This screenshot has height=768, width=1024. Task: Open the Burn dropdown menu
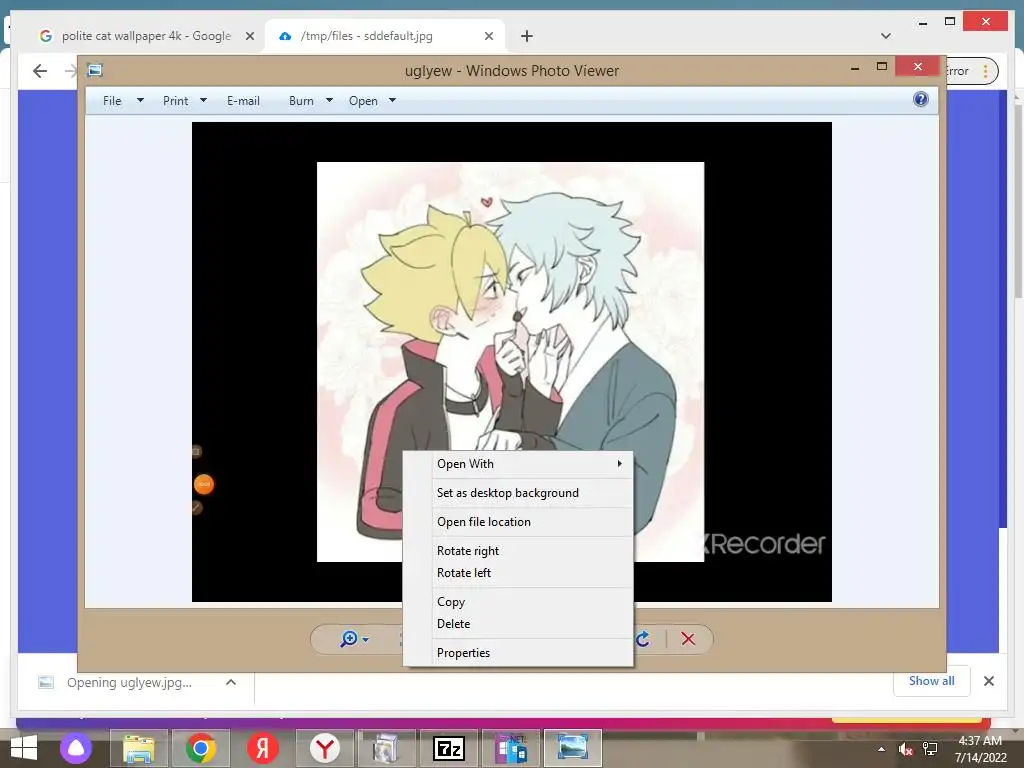311,101
